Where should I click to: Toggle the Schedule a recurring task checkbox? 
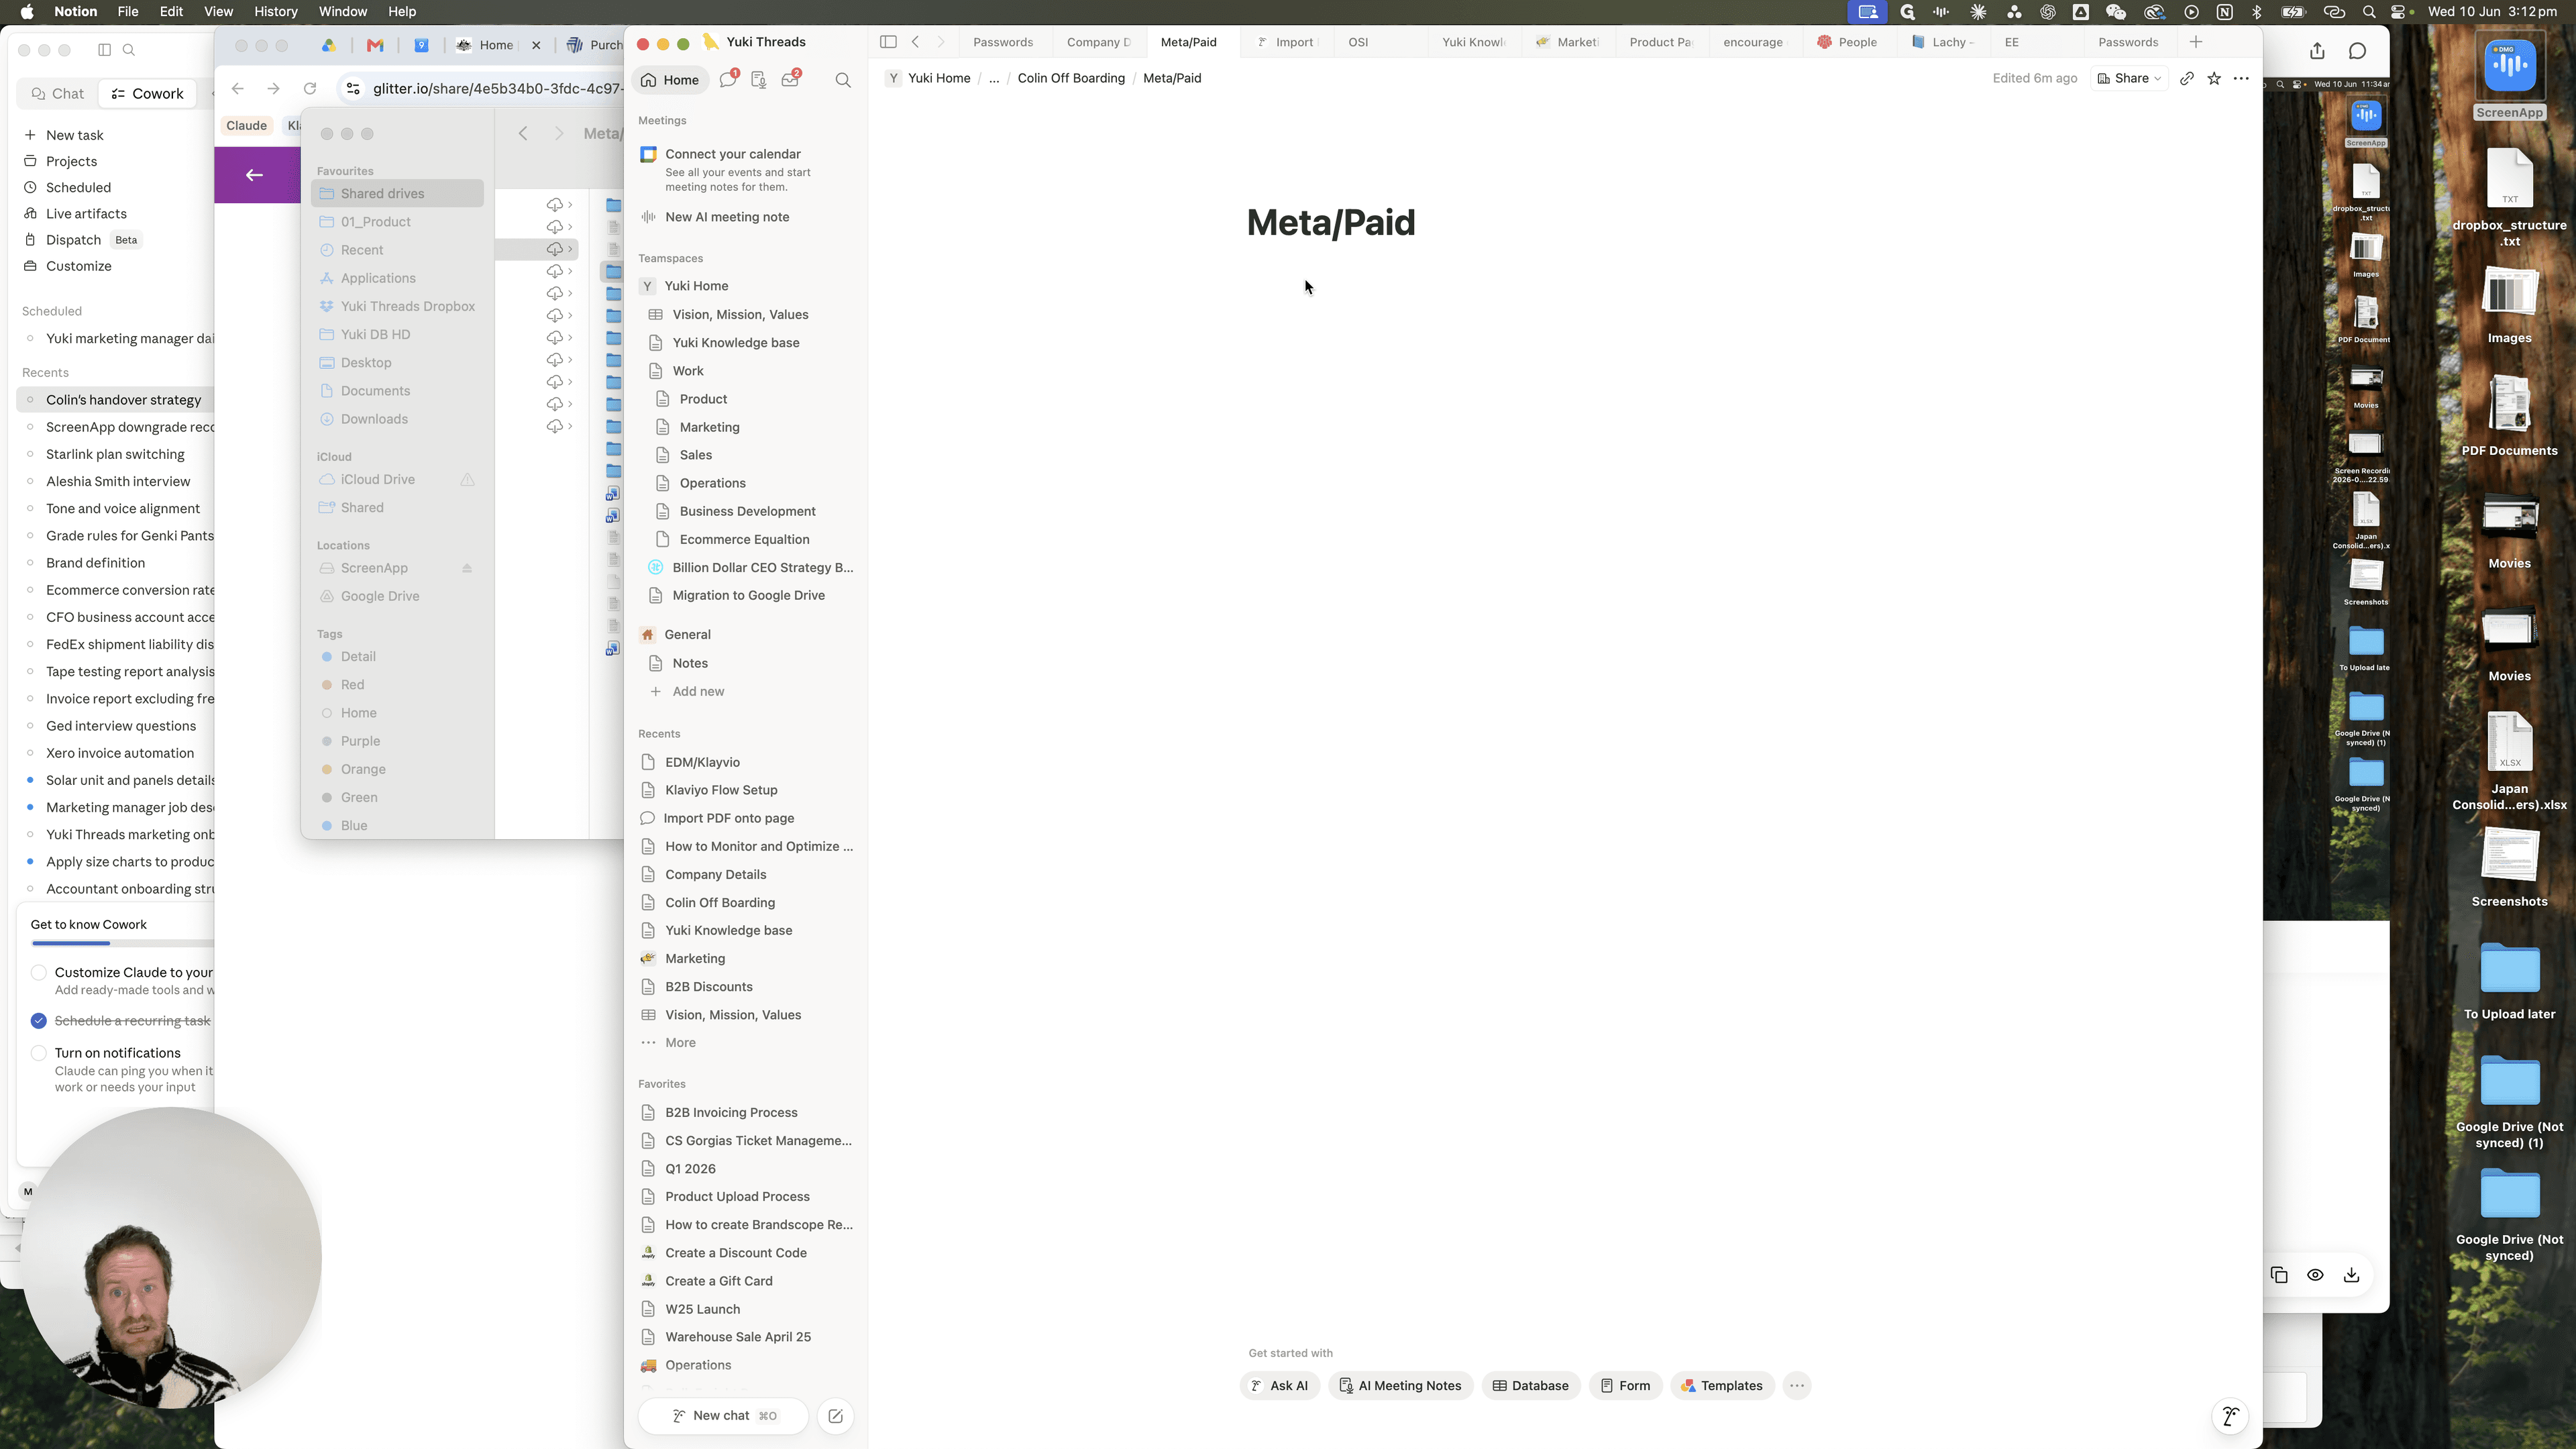[x=39, y=1021]
